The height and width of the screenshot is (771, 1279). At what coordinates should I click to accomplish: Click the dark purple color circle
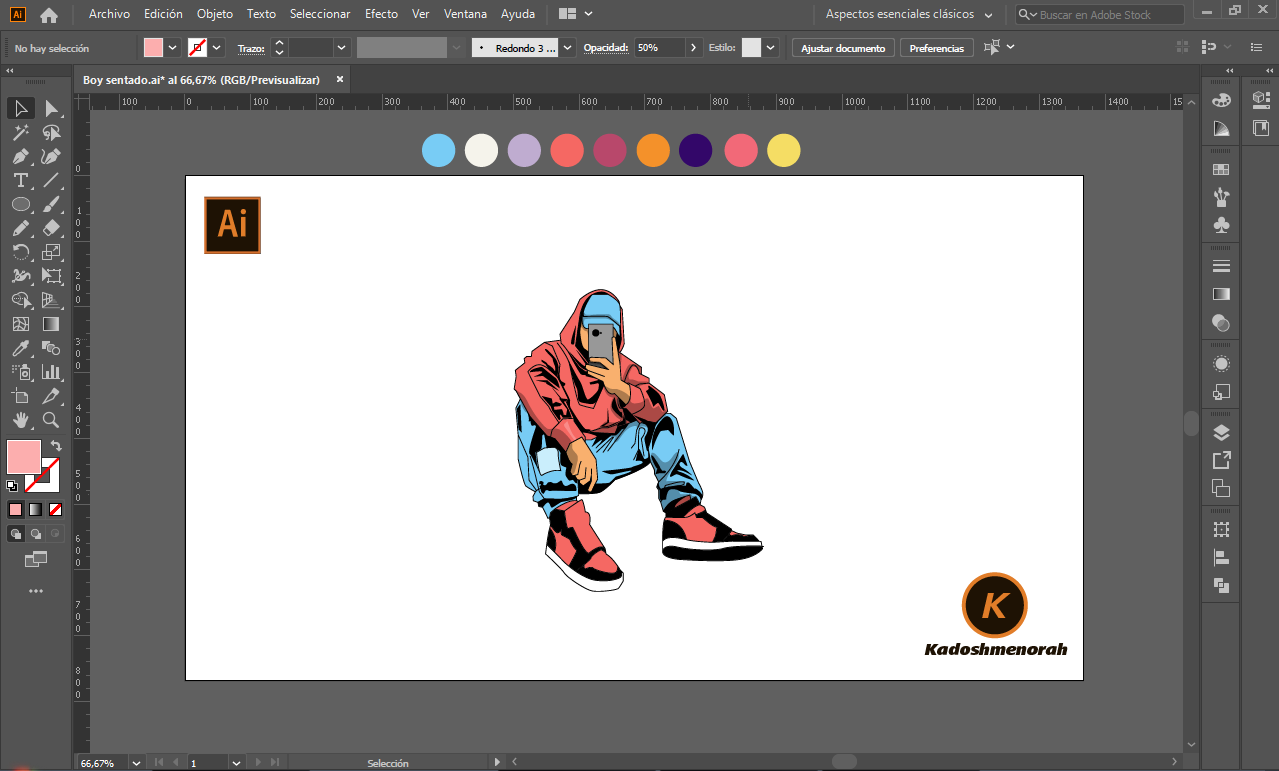[696, 150]
